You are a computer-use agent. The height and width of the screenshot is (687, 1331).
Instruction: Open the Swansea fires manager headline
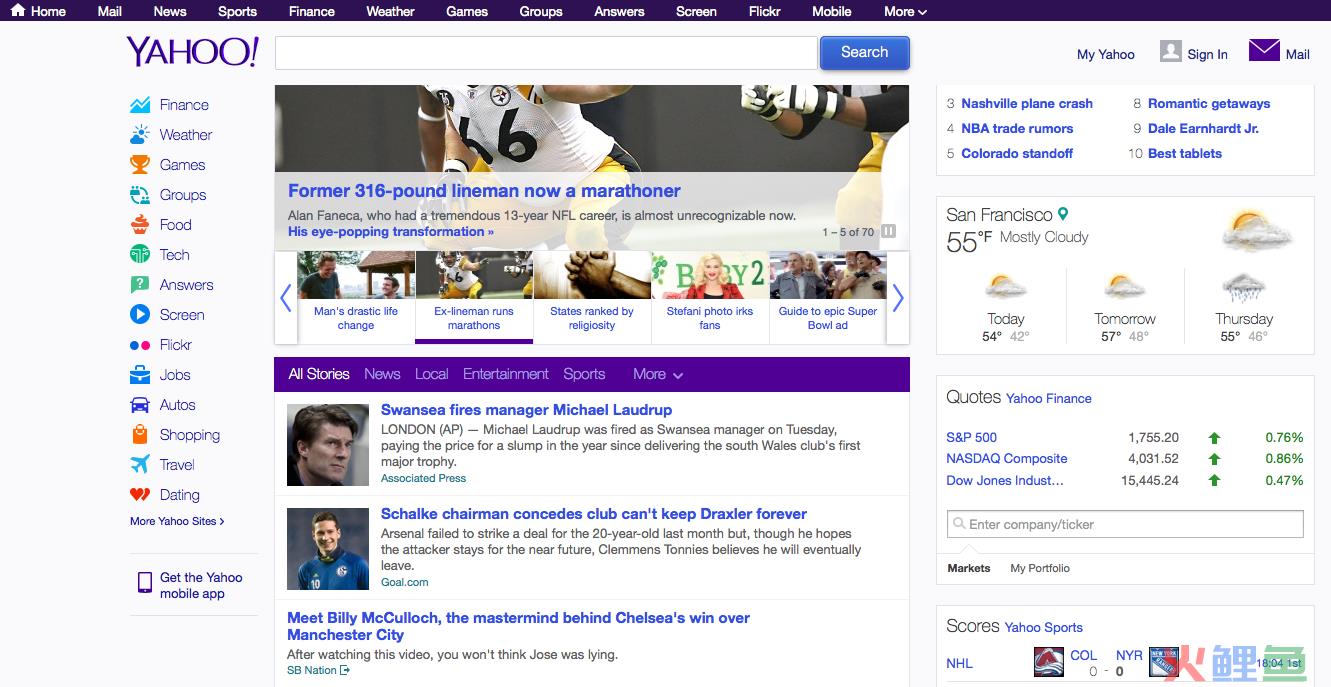point(526,410)
